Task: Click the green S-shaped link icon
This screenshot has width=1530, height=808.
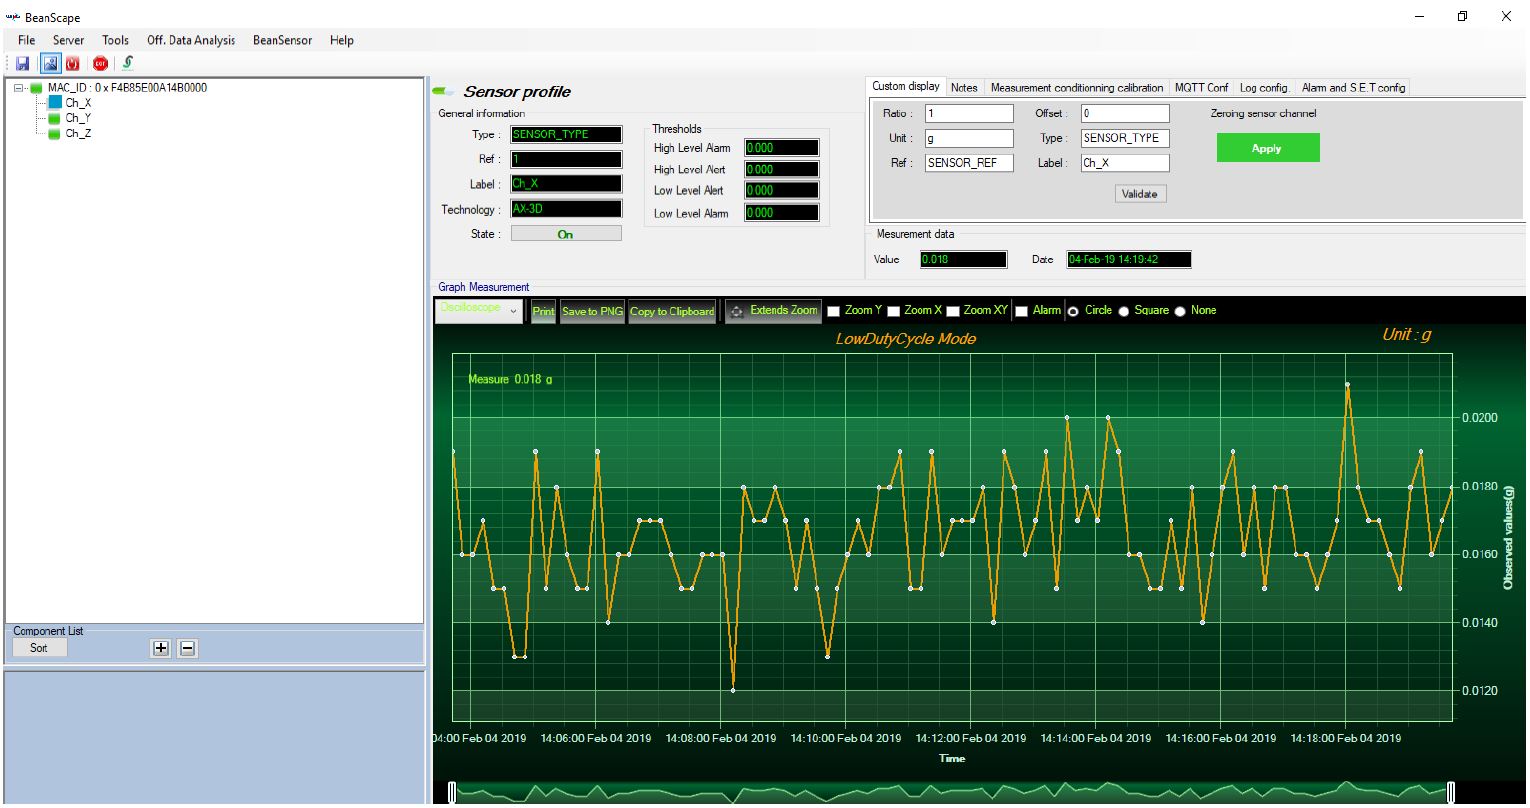Action: 128,63
